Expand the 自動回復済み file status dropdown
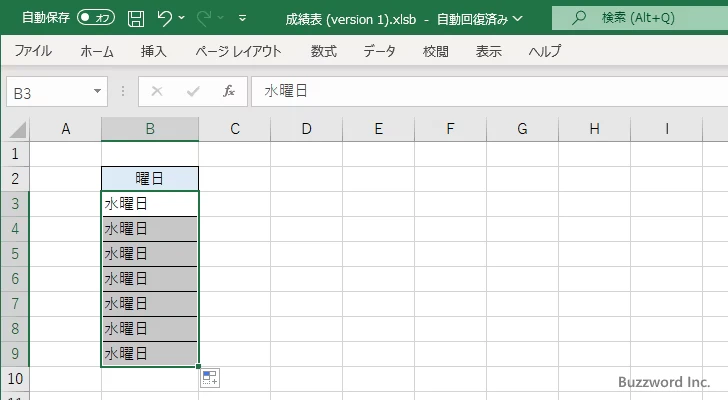This screenshot has width=728, height=400. [518, 19]
